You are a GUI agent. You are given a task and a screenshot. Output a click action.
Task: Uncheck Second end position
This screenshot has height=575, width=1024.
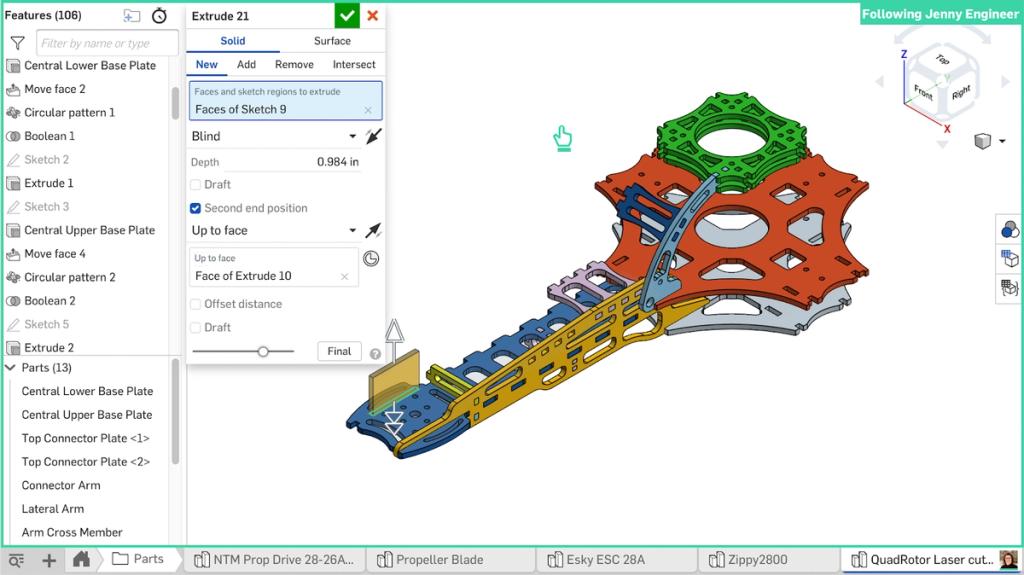(x=196, y=208)
